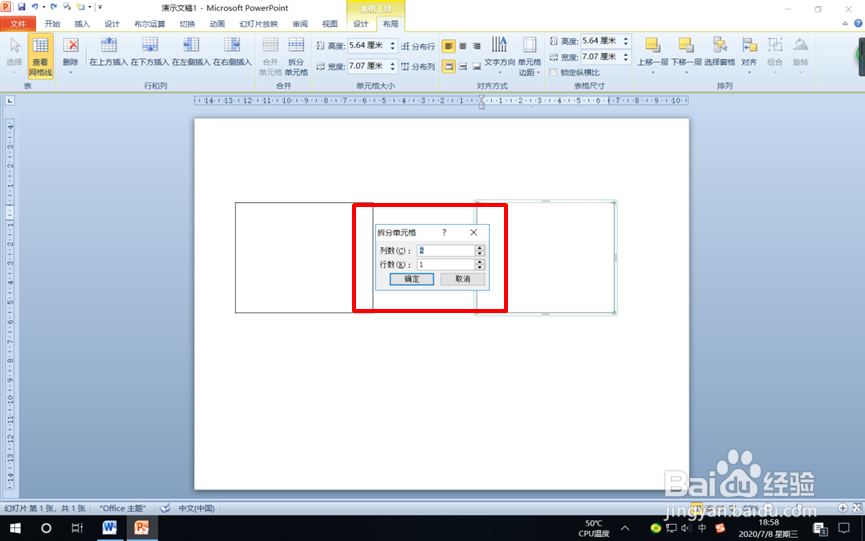Open Selection Pane (选择窗格)
Viewport: 865px width, 541px height.
point(719,52)
